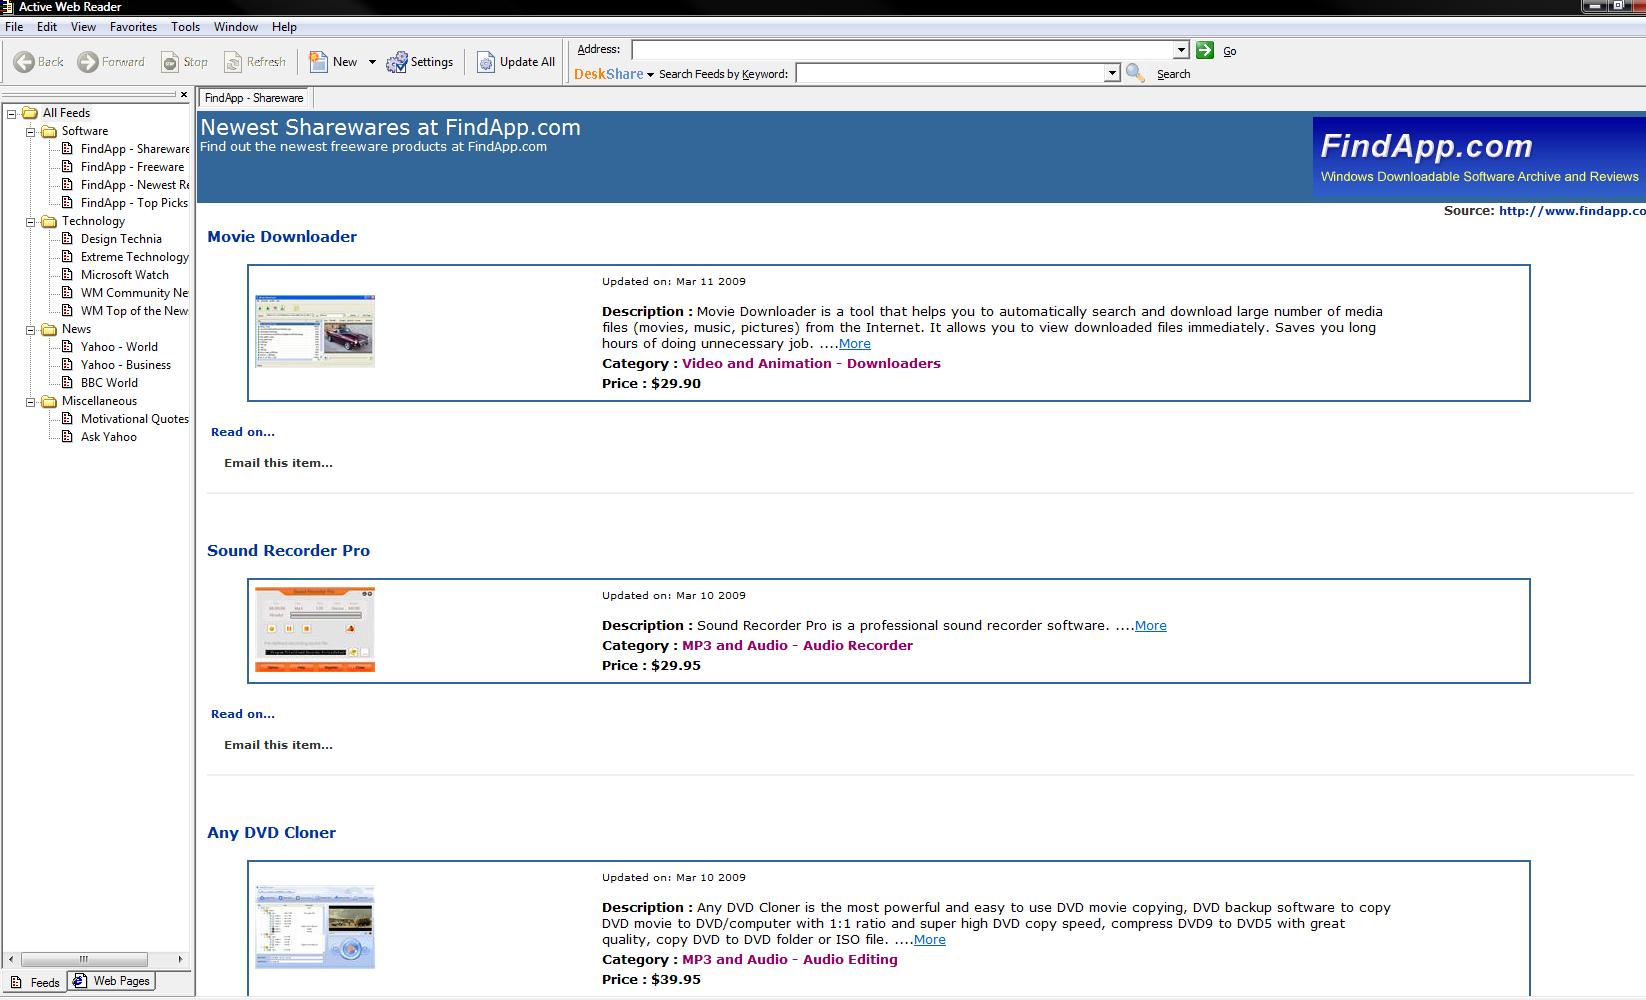
Task: Click the Feeds tab icon at bottom
Action: click(x=16, y=983)
